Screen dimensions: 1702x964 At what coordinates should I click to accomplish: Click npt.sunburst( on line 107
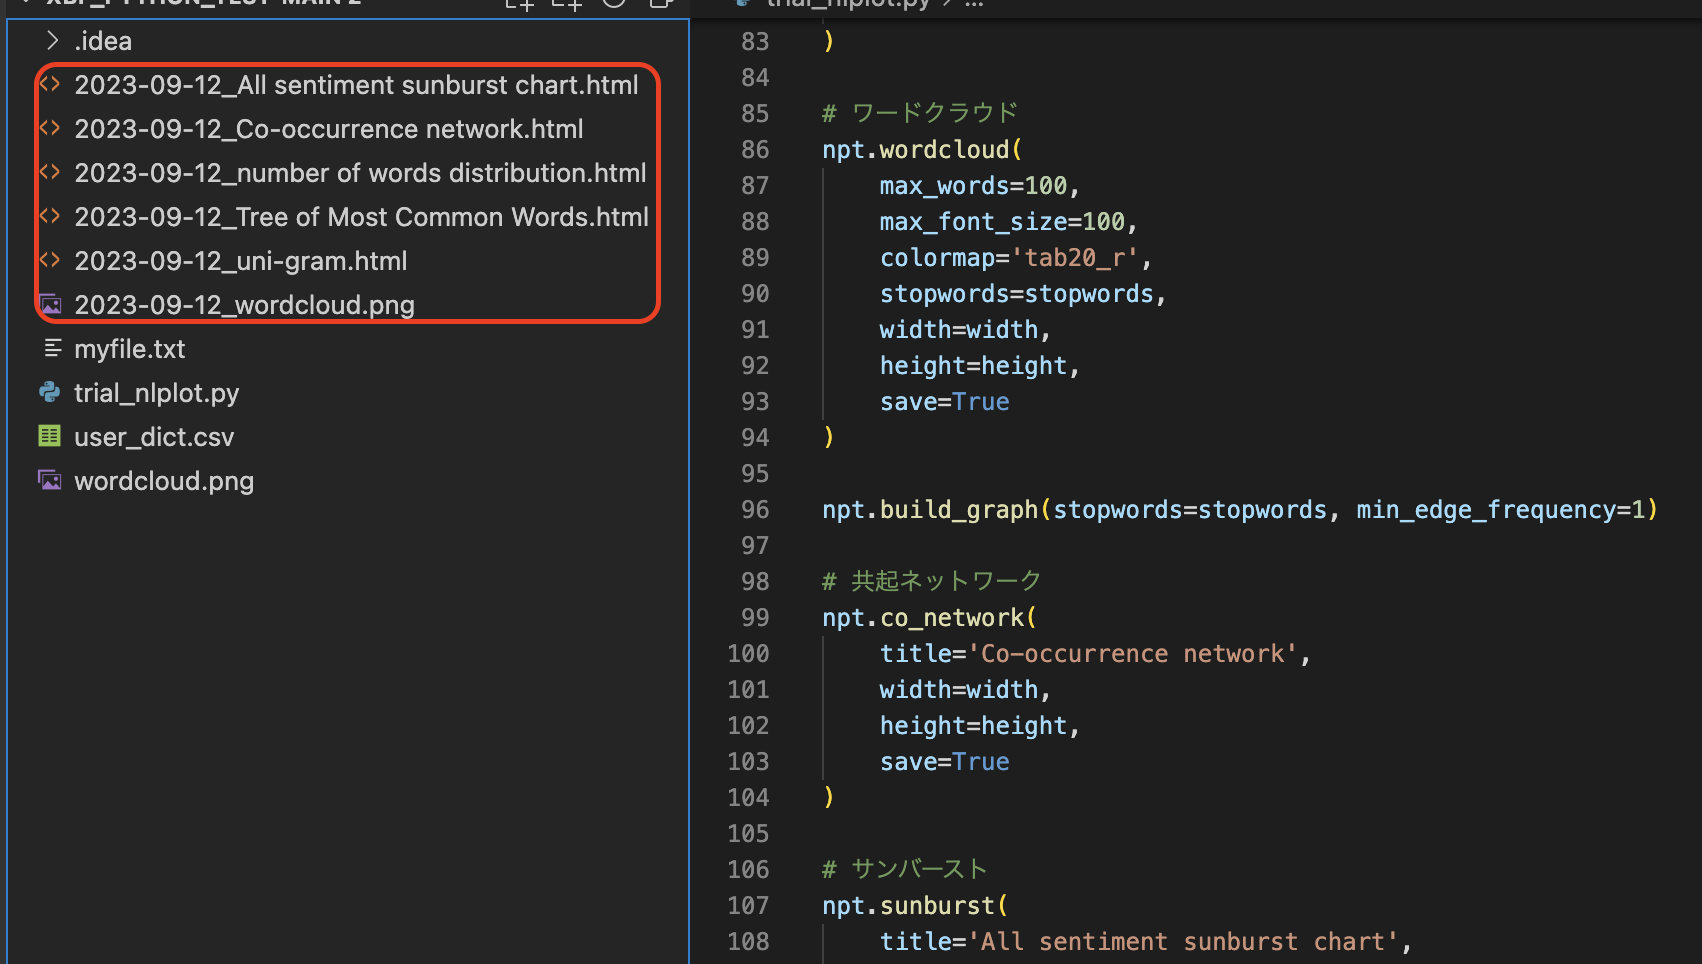coord(915,906)
